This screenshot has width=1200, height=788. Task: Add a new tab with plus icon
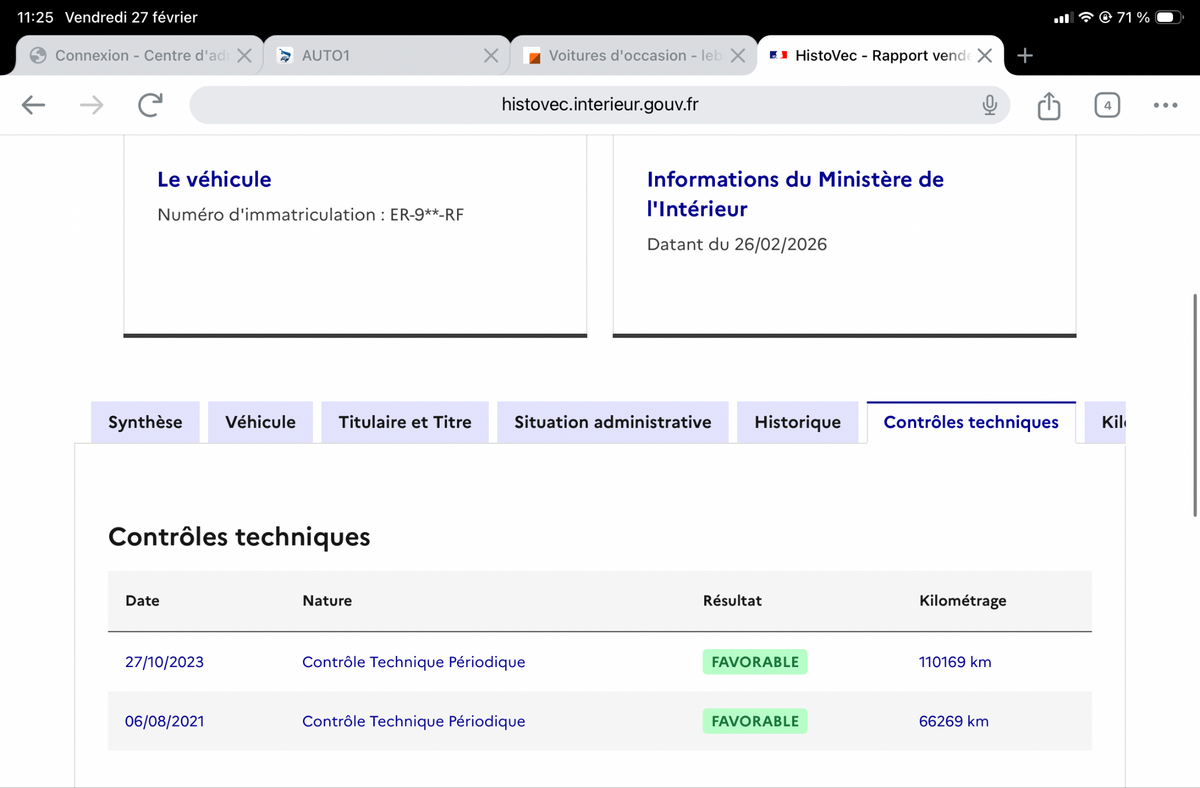pos(1025,56)
